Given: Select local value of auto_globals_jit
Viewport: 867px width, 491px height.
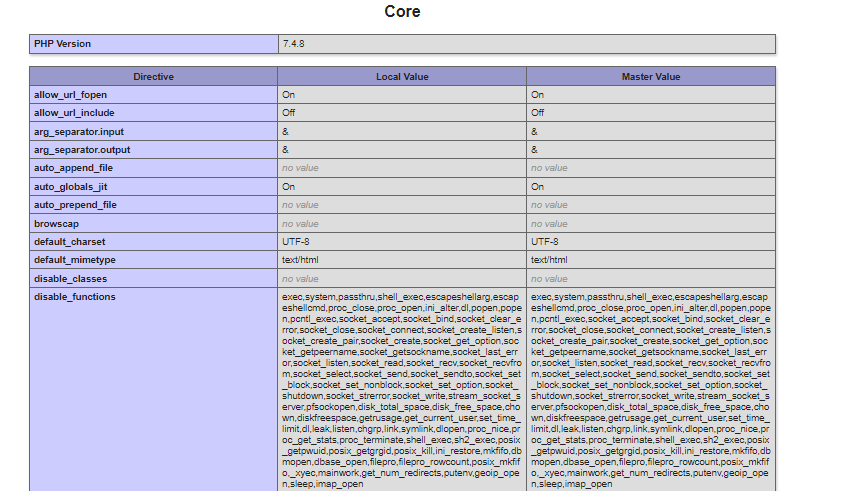Looking at the screenshot, I should tap(288, 186).
